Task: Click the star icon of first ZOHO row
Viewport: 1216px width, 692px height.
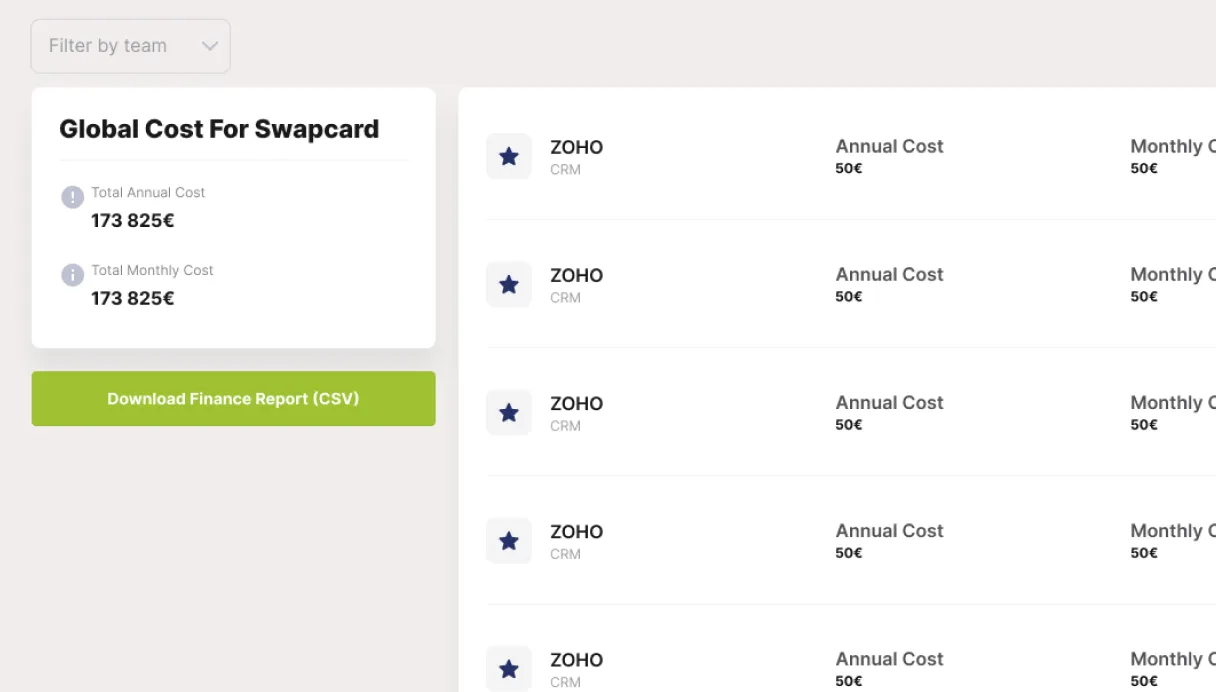Action: [x=509, y=156]
